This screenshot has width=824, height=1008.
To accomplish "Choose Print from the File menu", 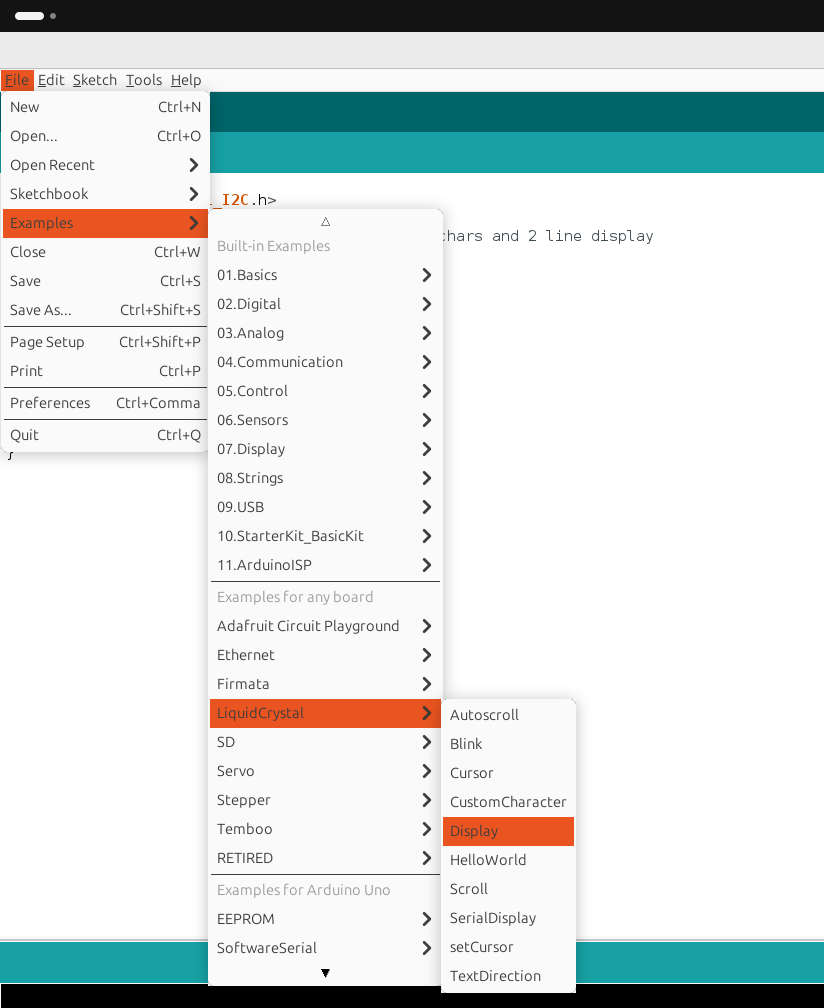I will pos(105,371).
